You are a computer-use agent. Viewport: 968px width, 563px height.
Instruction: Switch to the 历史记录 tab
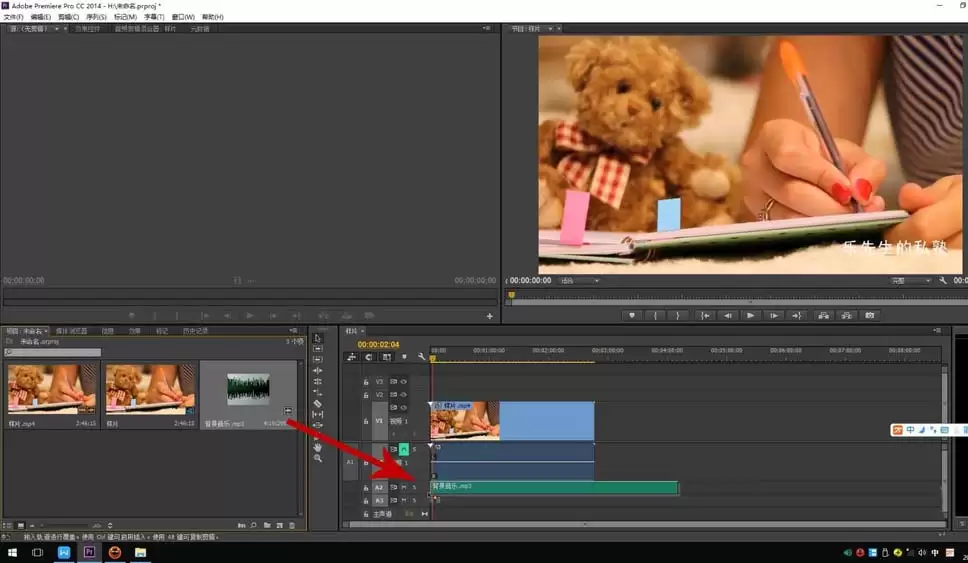pyautogui.click(x=195, y=331)
